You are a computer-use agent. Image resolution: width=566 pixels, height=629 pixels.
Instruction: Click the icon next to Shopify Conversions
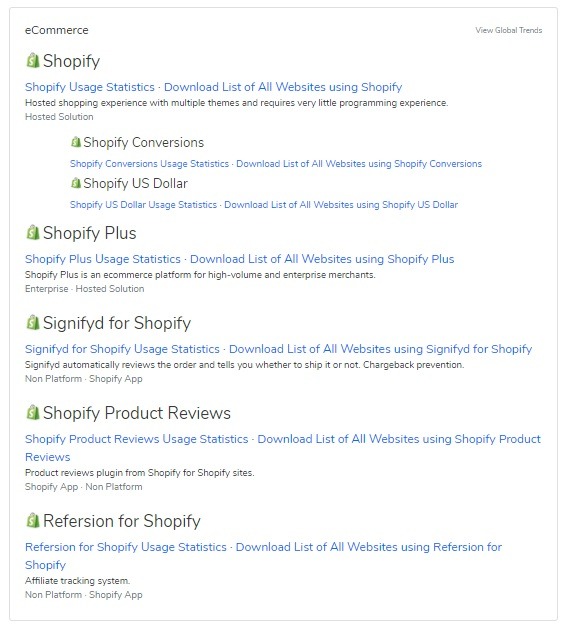tap(75, 142)
